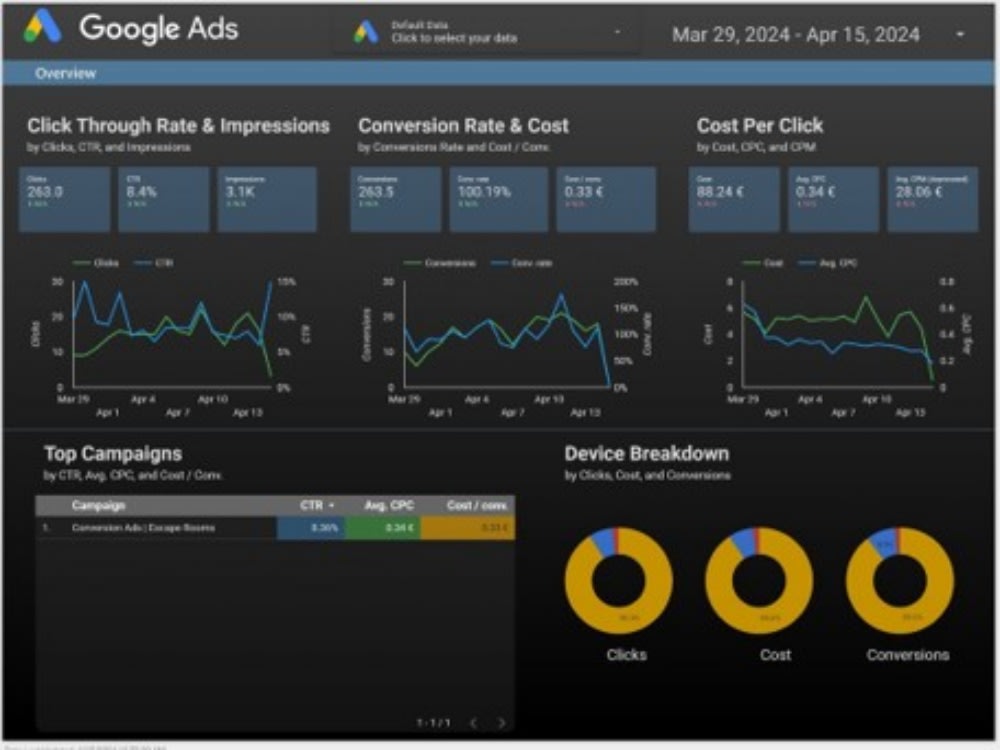
Task: Click the CTR sort arrow indicator
Action: point(332,506)
